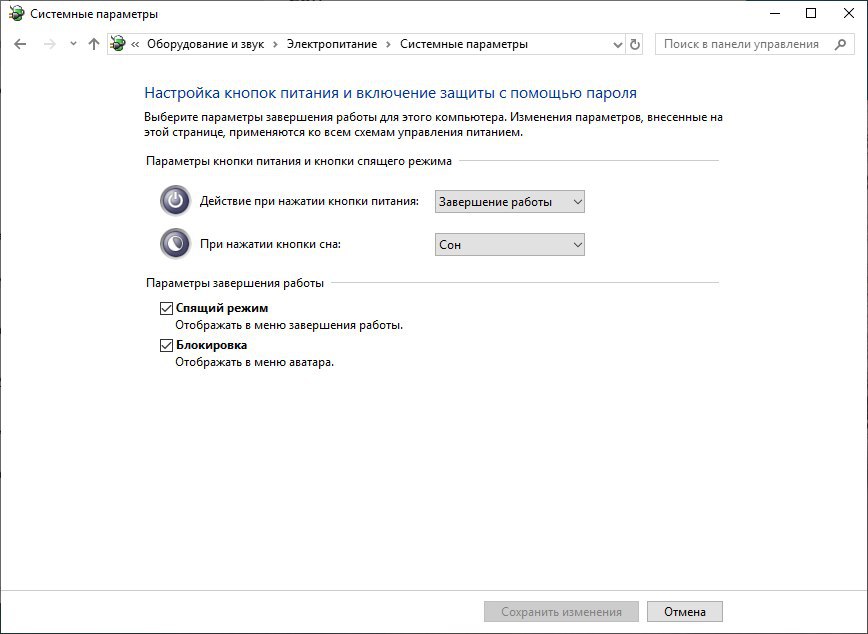Click the sleep button moon icon
The width and height of the screenshot is (868, 634).
(x=175, y=244)
